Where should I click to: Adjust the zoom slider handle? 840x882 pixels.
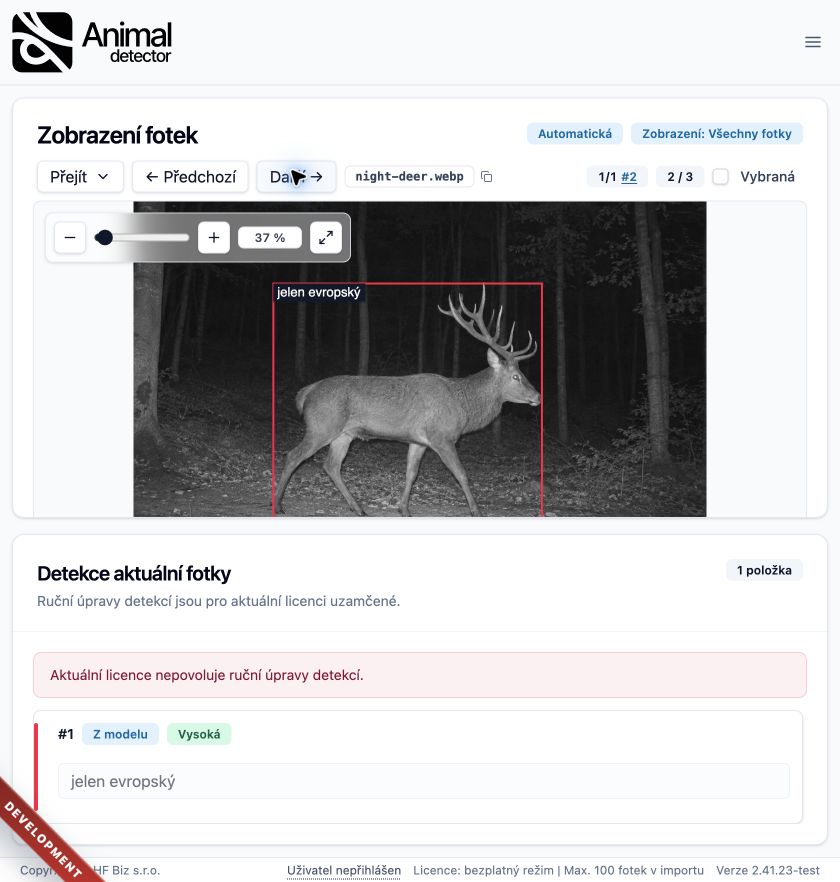click(x=104, y=237)
